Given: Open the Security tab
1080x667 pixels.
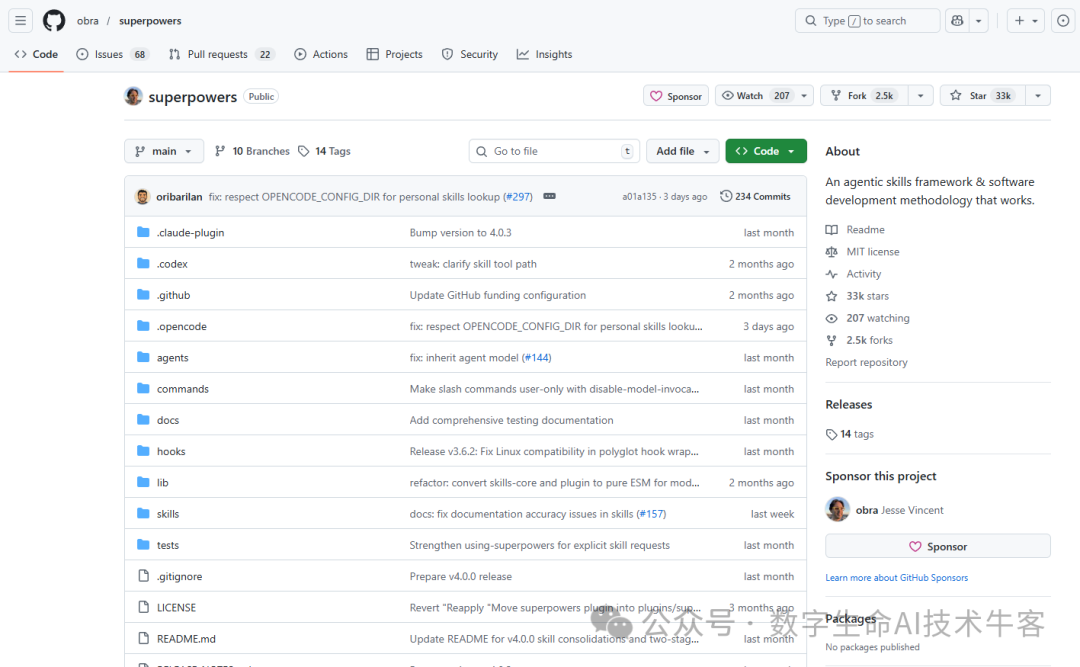Looking at the screenshot, I should pos(470,54).
